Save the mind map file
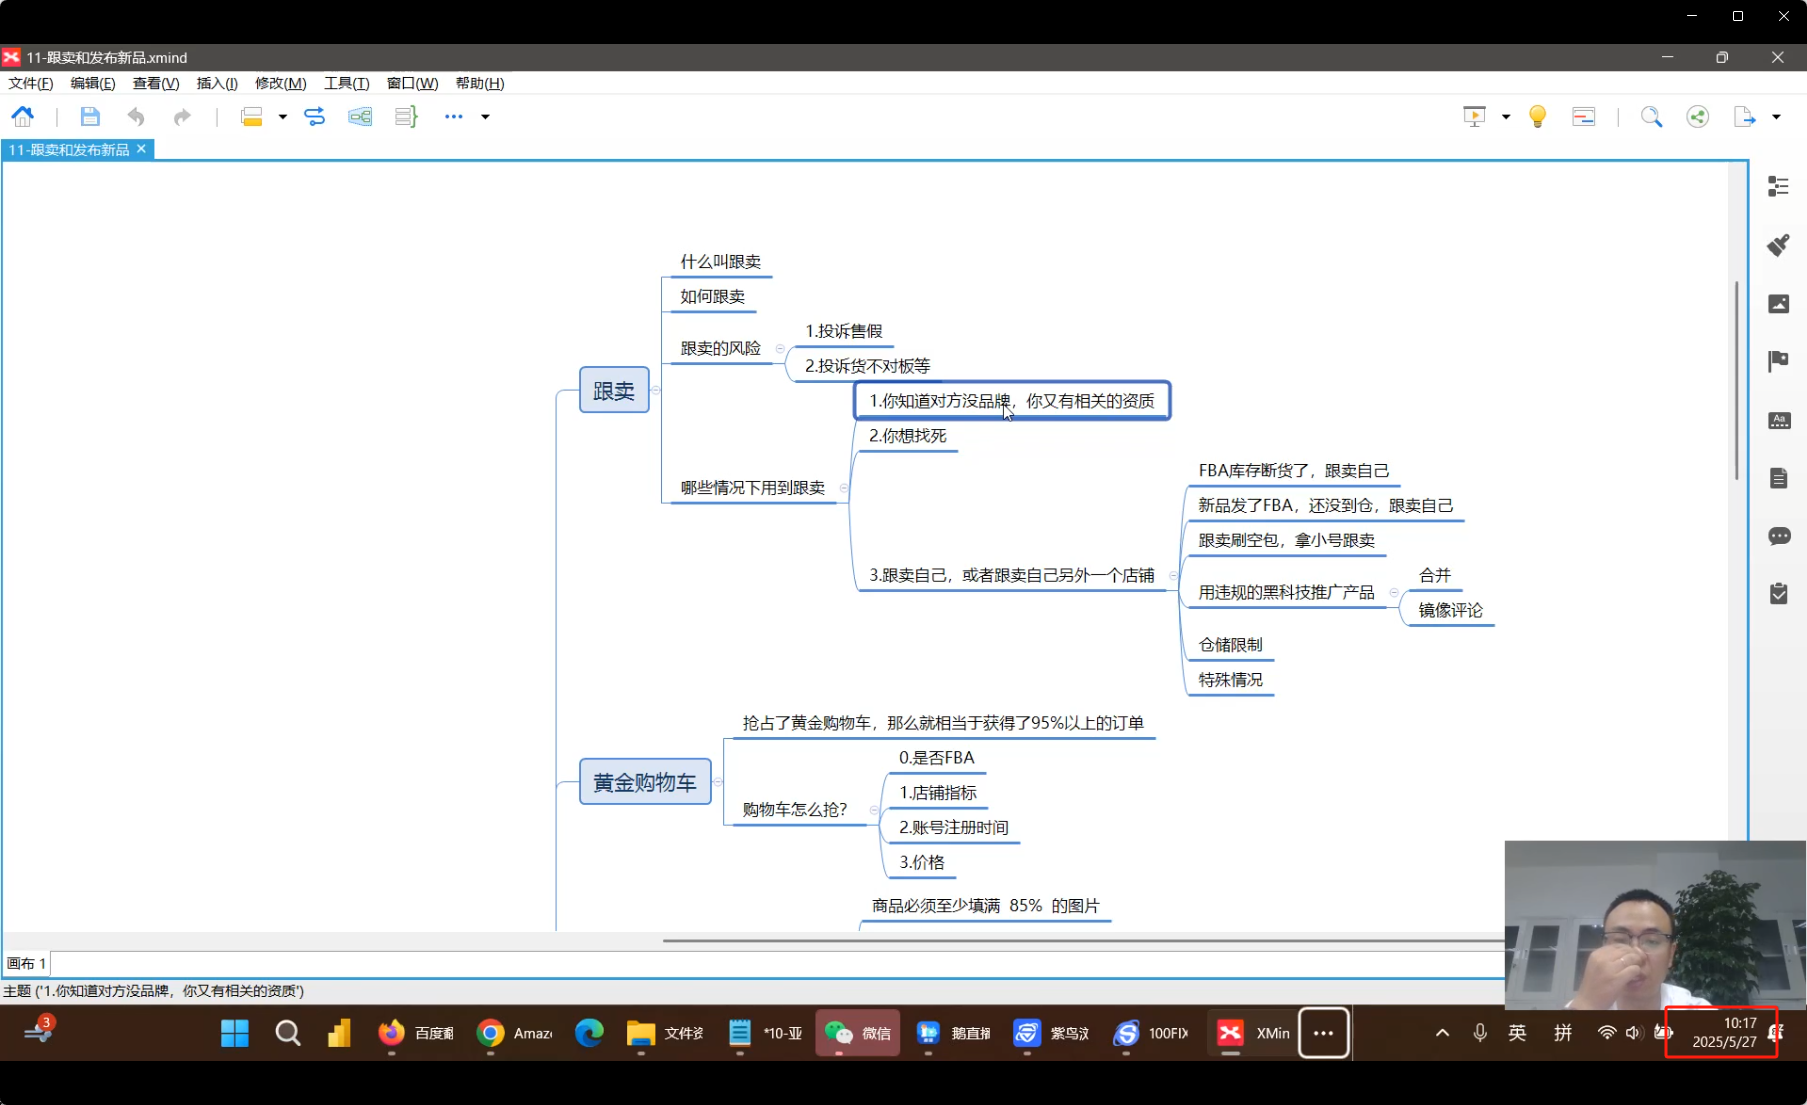The width and height of the screenshot is (1807, 1105). (x=90, y=117)
